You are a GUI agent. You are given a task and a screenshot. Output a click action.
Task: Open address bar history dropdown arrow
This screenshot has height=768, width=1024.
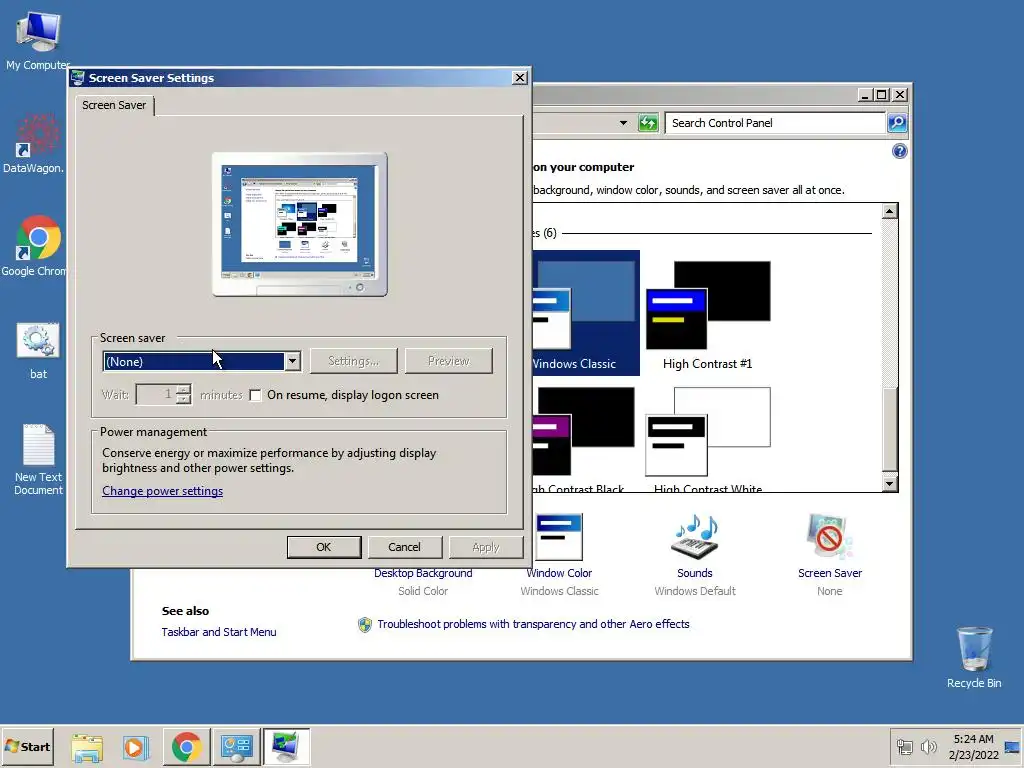[623, 123]
